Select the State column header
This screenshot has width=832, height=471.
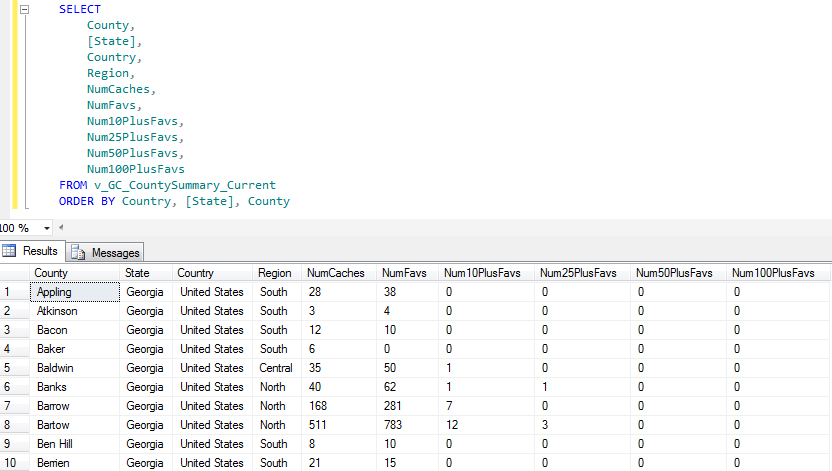click(137, 273)
